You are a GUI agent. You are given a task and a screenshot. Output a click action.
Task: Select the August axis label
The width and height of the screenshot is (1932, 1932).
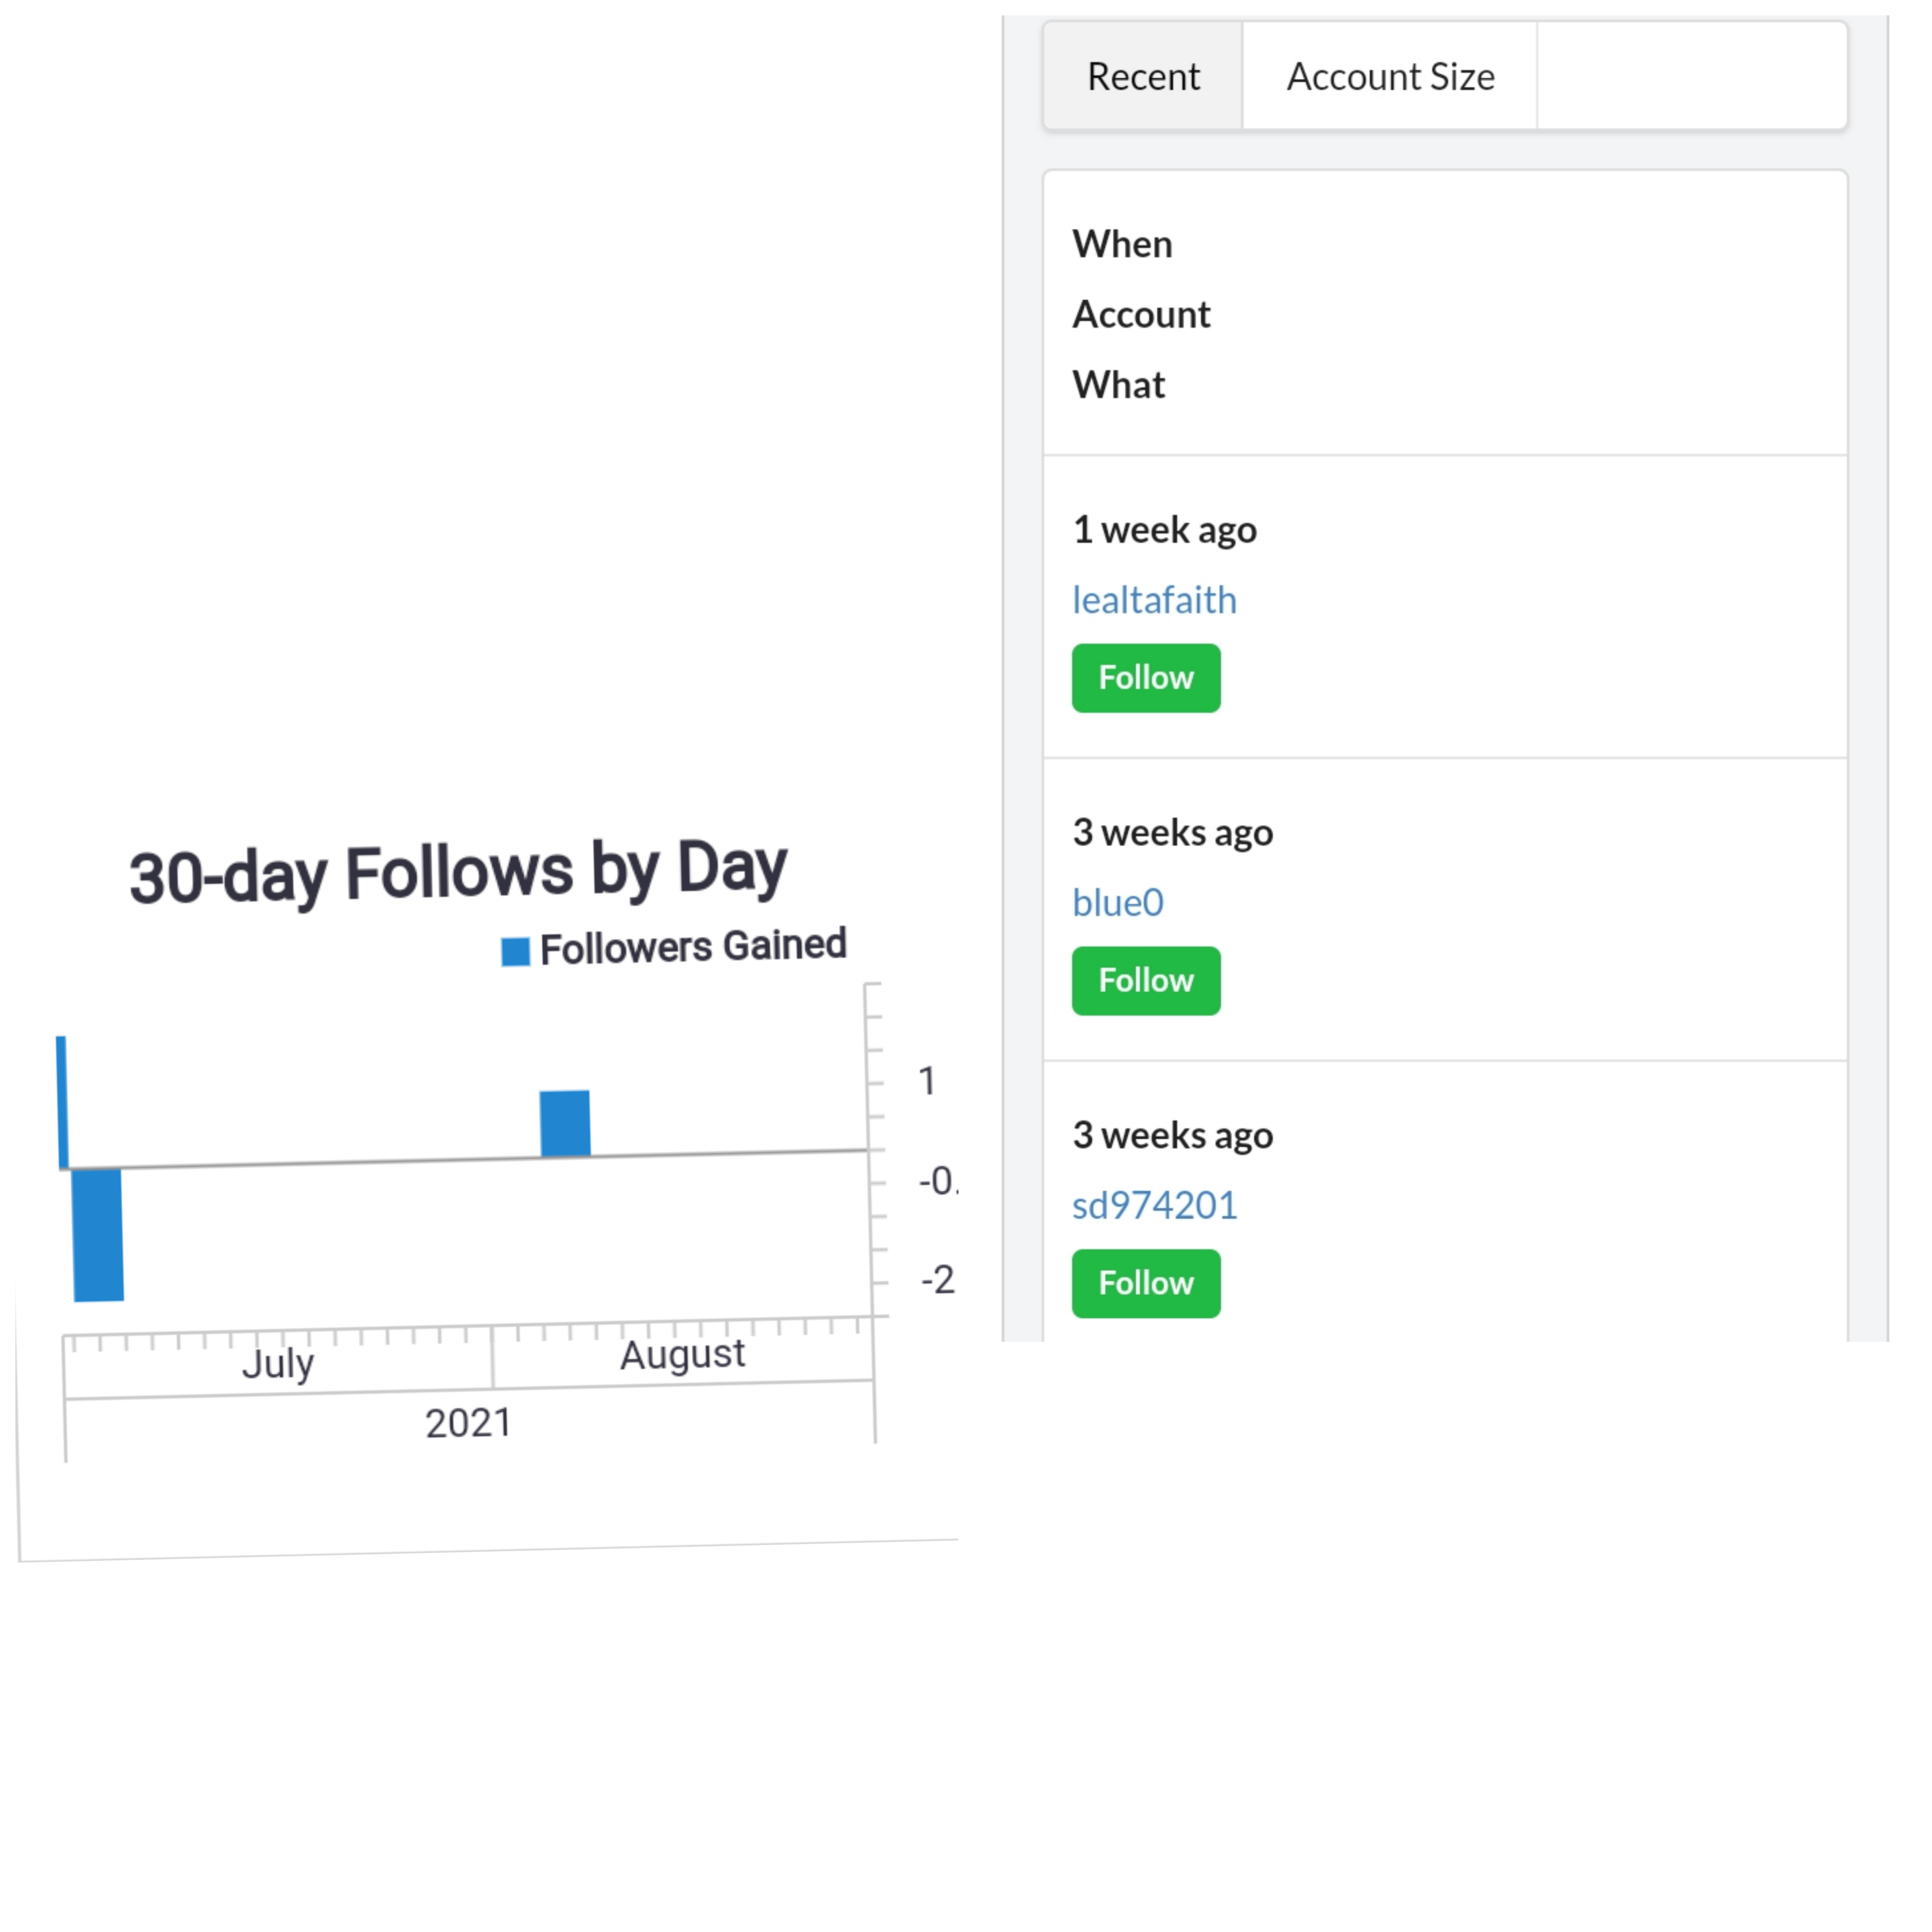pos(682,1355)
